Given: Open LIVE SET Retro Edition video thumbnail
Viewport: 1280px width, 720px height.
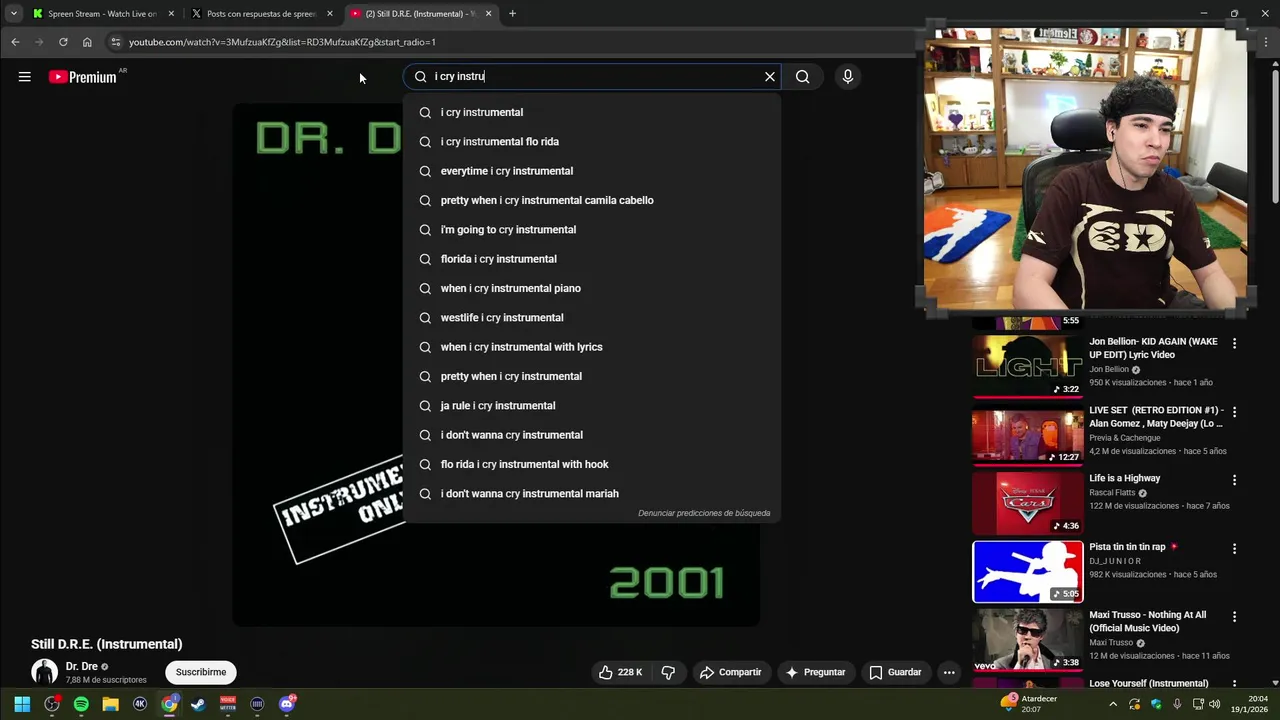Looking at the screenshot, I should [1028, 434].
